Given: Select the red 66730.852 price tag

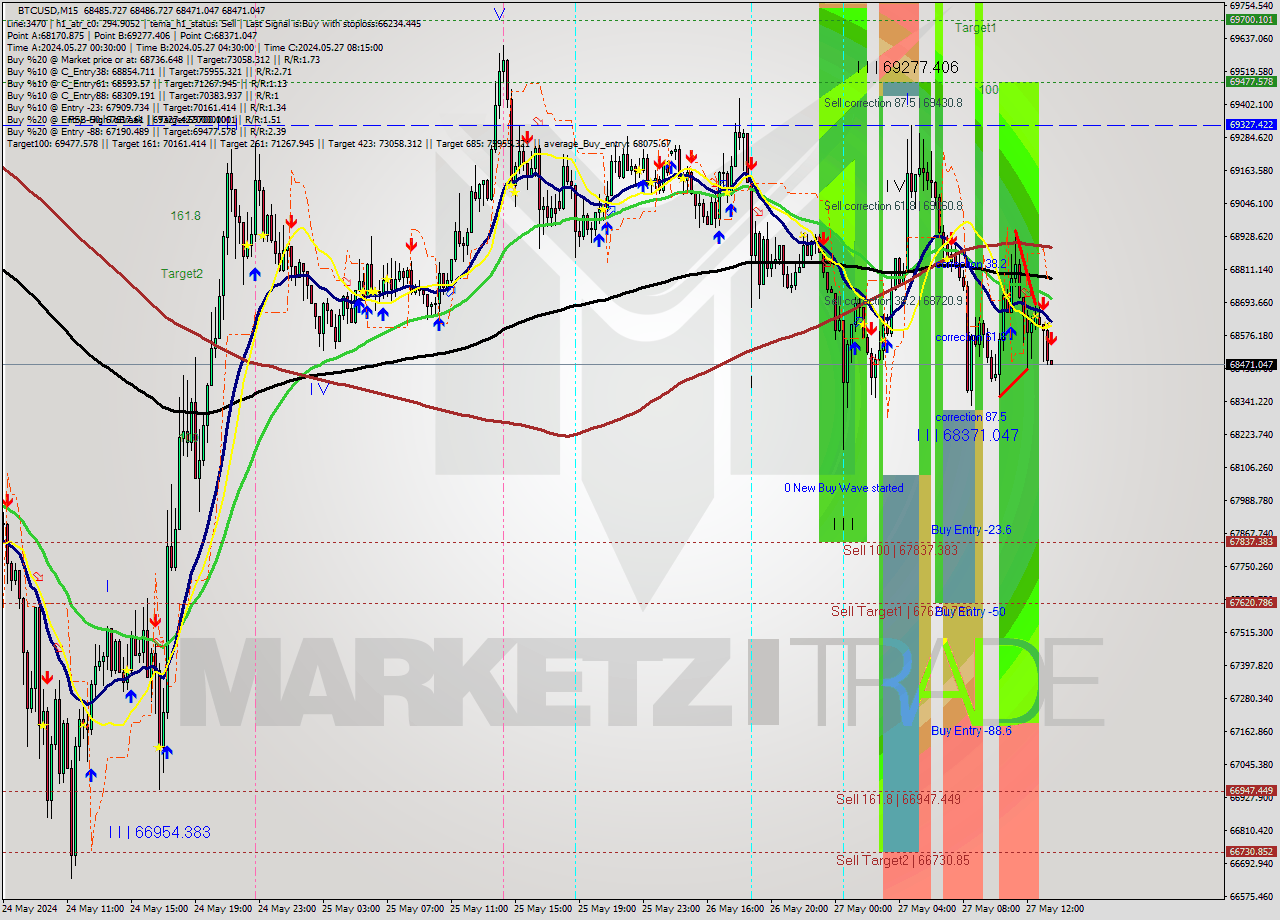Looking at the screenshot, I should (1250, 852).
